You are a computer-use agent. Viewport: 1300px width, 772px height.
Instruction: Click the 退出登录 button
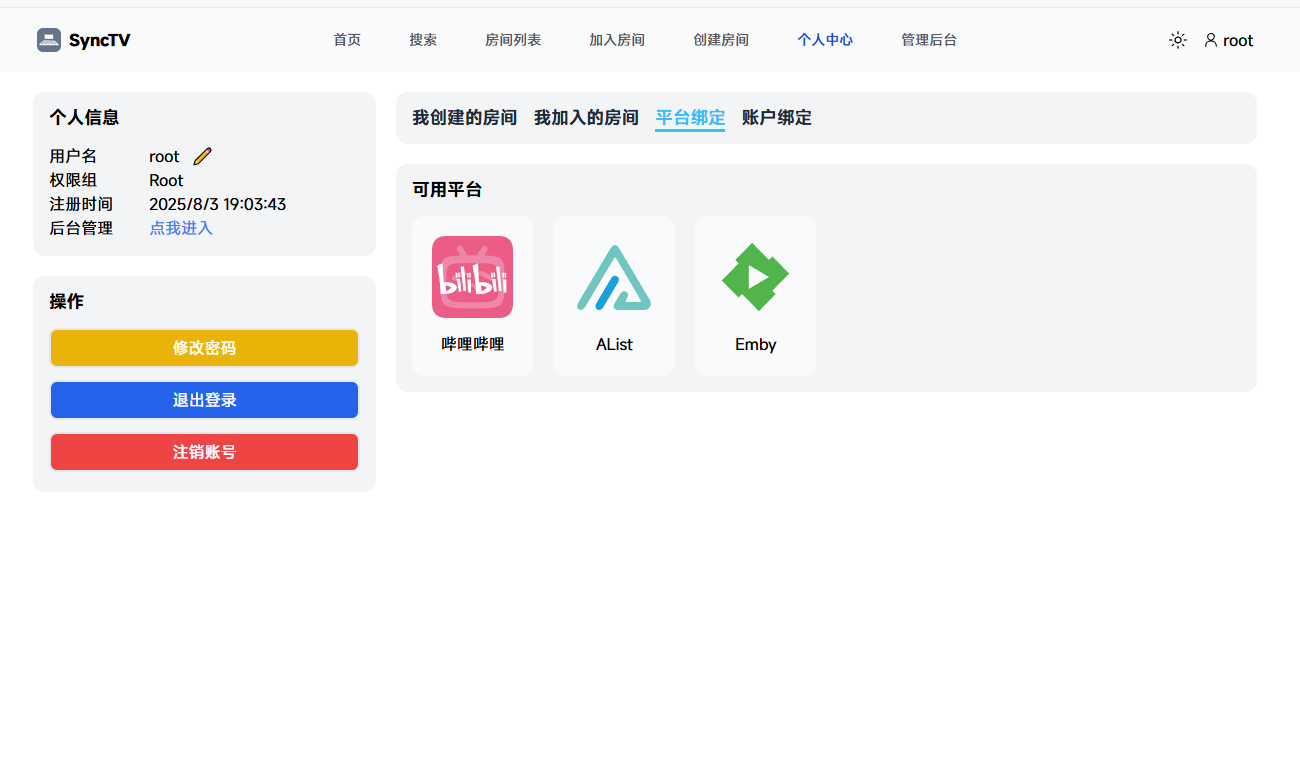click(204, 400)
